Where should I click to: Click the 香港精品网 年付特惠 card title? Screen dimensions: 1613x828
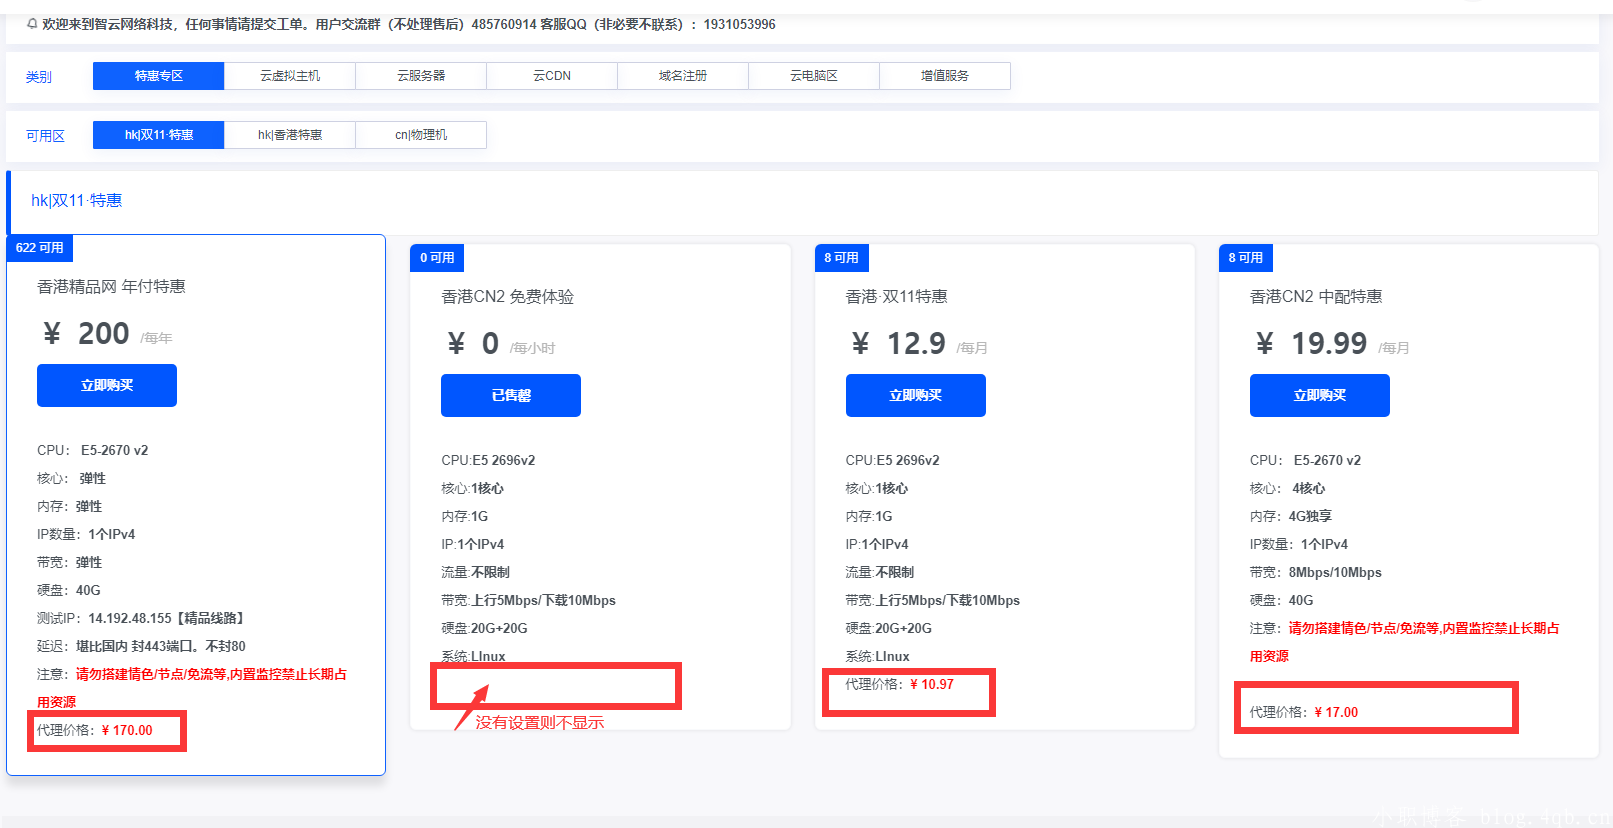(x=111, y=287)
